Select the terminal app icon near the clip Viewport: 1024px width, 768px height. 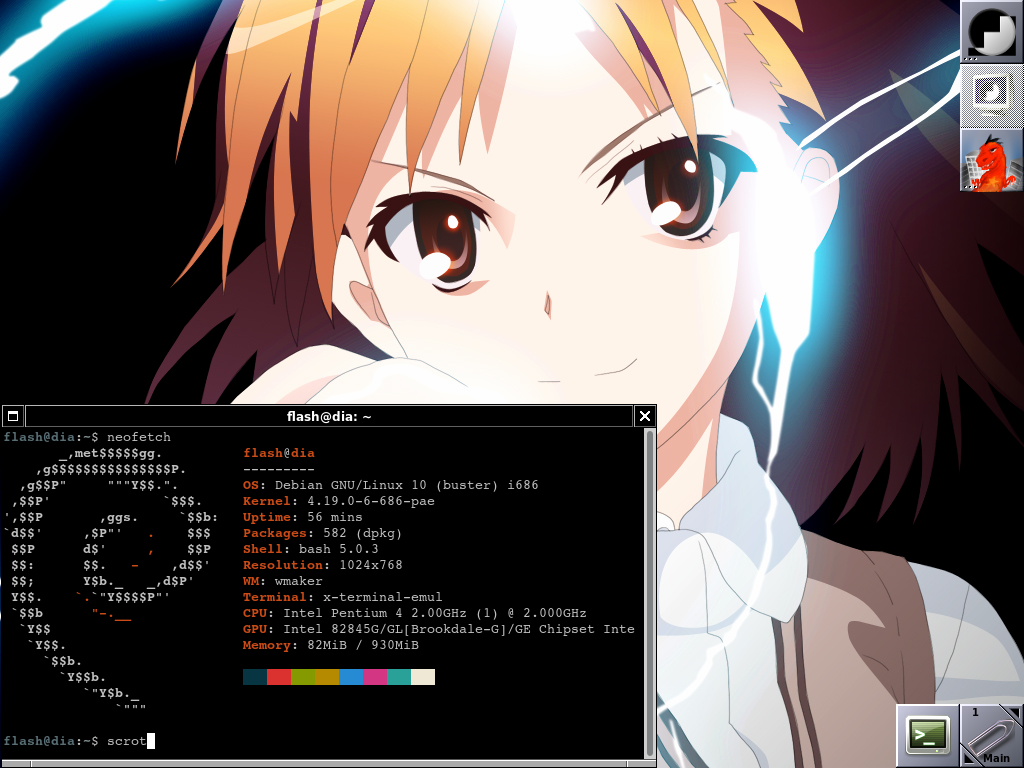tap(928, 735)
